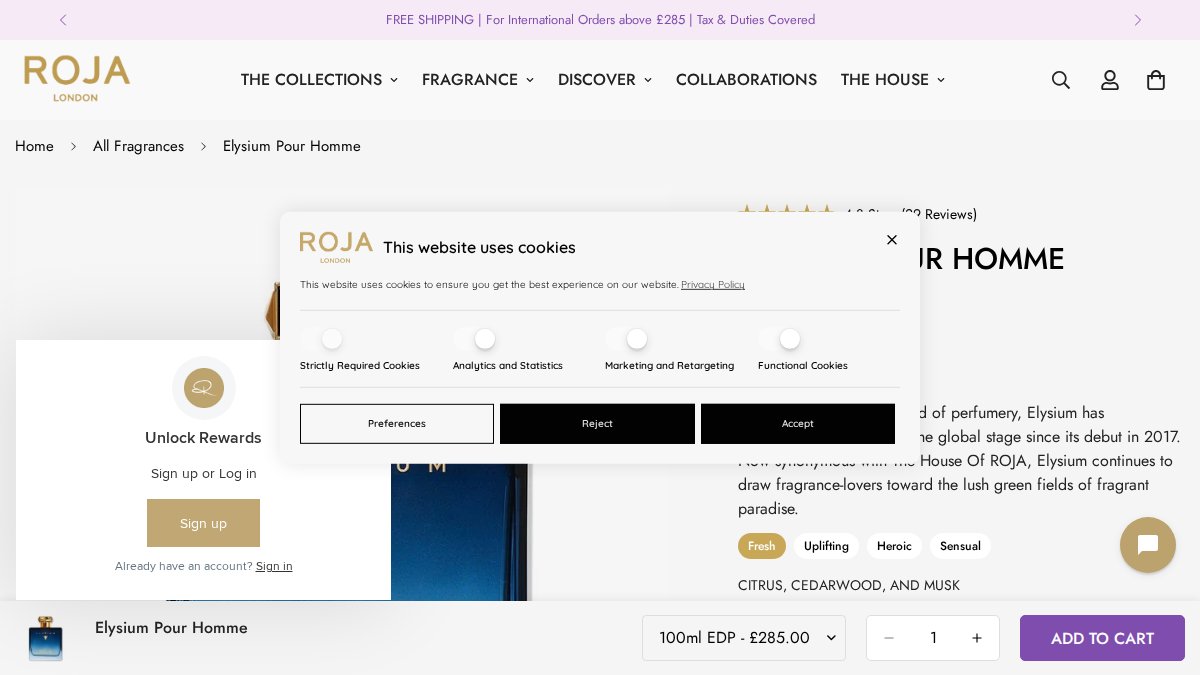Toggle Functional Cookies switch
Screen dimensions: 1200x675
(779, 339)
